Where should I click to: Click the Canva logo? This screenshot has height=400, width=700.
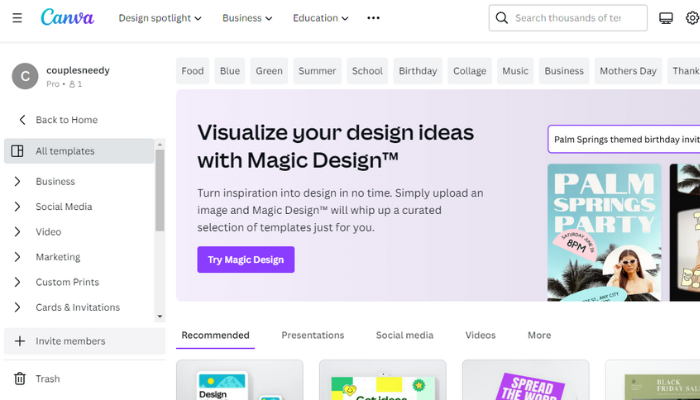pos(67,18)
